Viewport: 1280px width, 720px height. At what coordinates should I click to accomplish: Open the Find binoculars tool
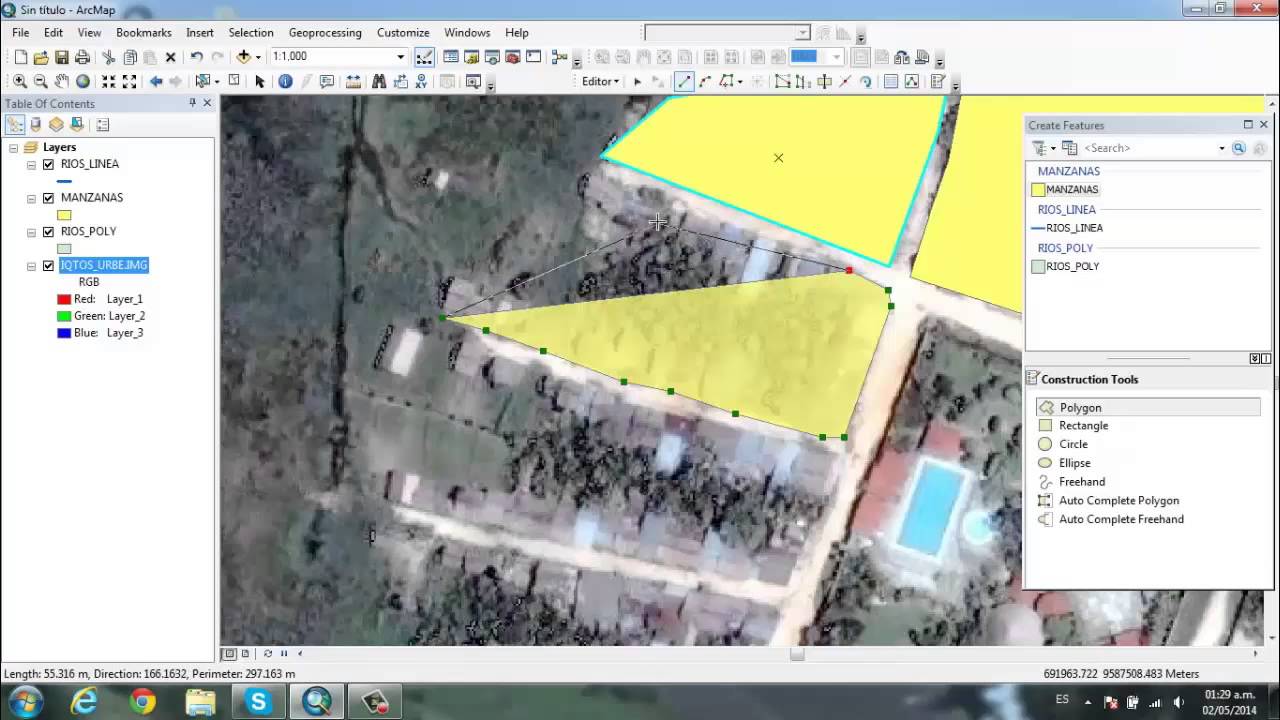379,81
